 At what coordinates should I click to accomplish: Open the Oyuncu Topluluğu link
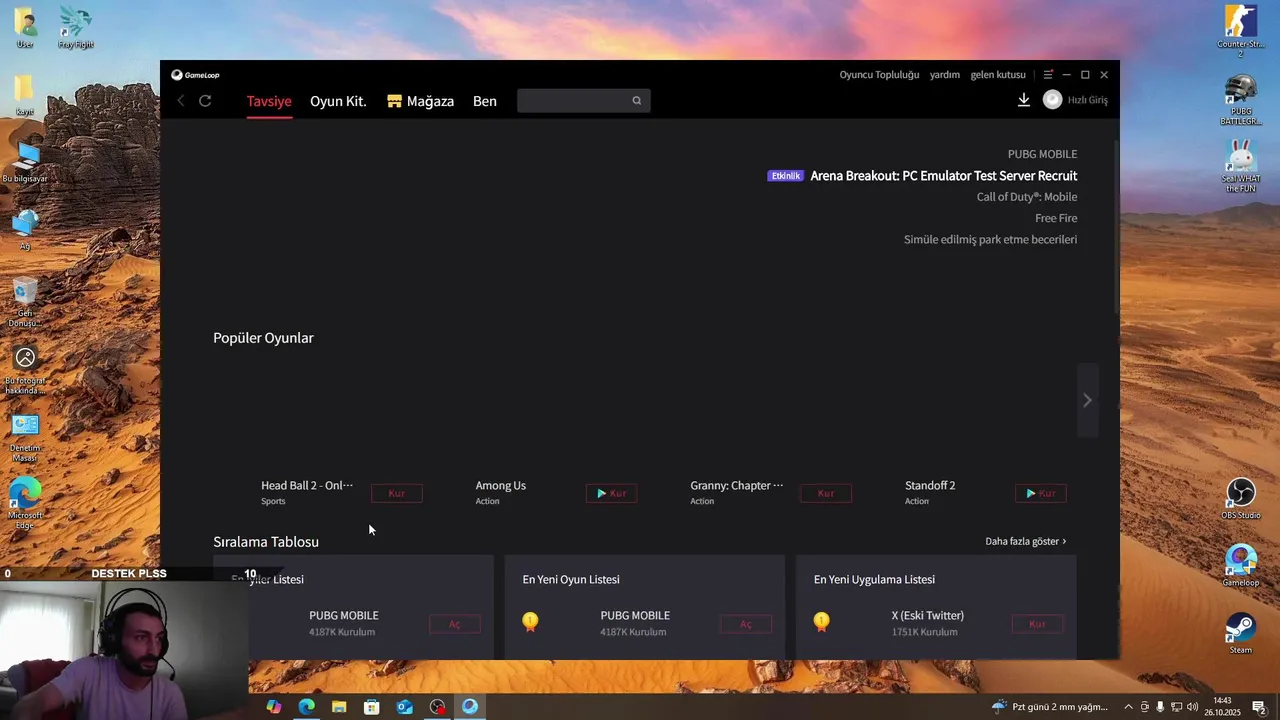(x=879, y=75)
